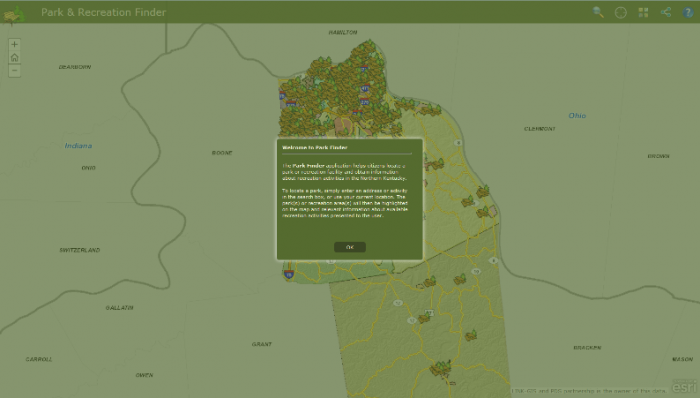Dismiss the welcome dialog with OK
Image resolution: width=700 pixels, height=398 pixels.
point(350,247)
